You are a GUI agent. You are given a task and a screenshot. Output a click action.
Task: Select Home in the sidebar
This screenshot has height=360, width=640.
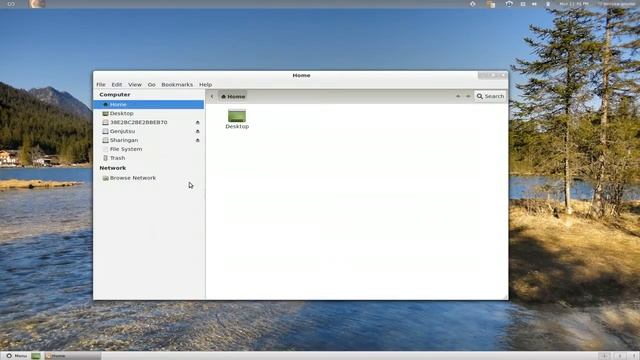click(x=149, y=104)
